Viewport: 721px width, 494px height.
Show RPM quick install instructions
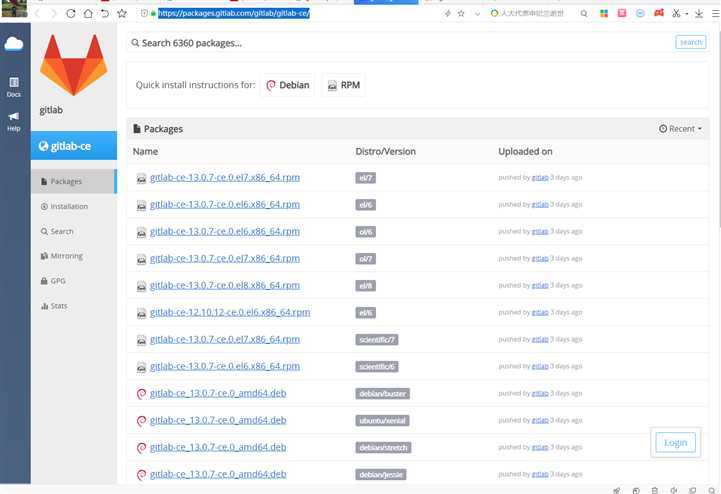point(343,85)
